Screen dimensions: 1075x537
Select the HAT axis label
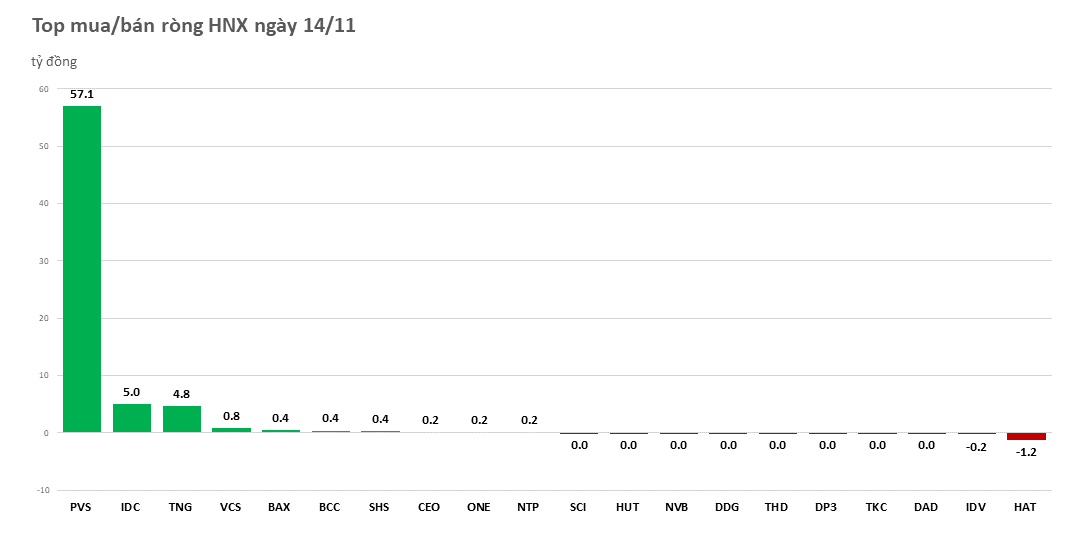coord(1025,507)
